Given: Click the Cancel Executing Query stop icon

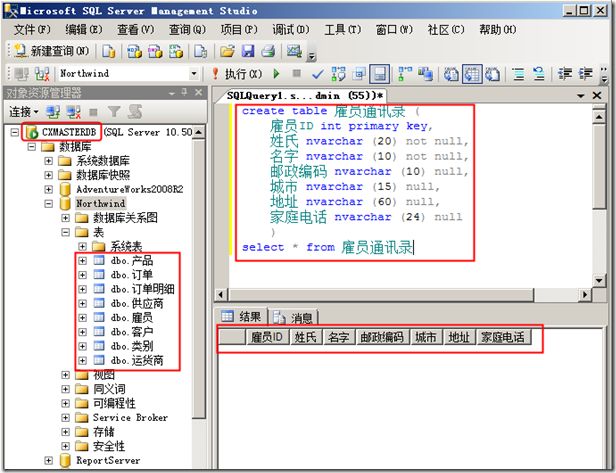Looking at the screenshot, I should click(297, 73).
